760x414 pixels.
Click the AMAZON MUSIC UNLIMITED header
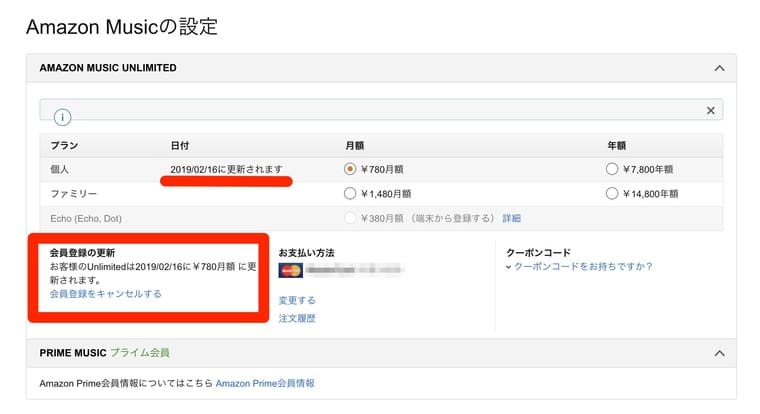(x=108, y=68)
